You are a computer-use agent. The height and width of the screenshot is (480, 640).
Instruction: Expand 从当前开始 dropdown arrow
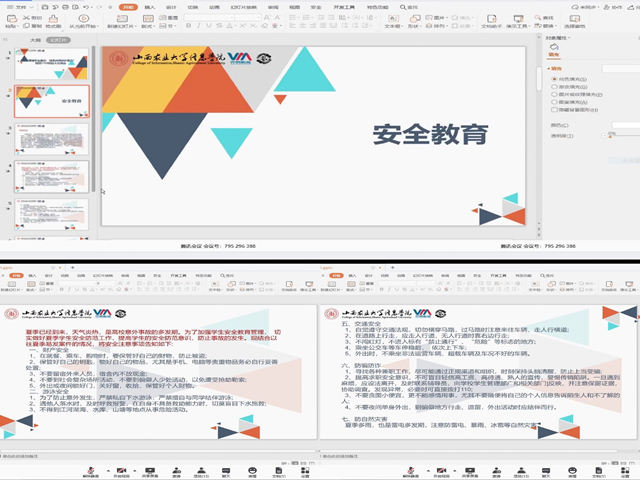(x=97, y=26)
